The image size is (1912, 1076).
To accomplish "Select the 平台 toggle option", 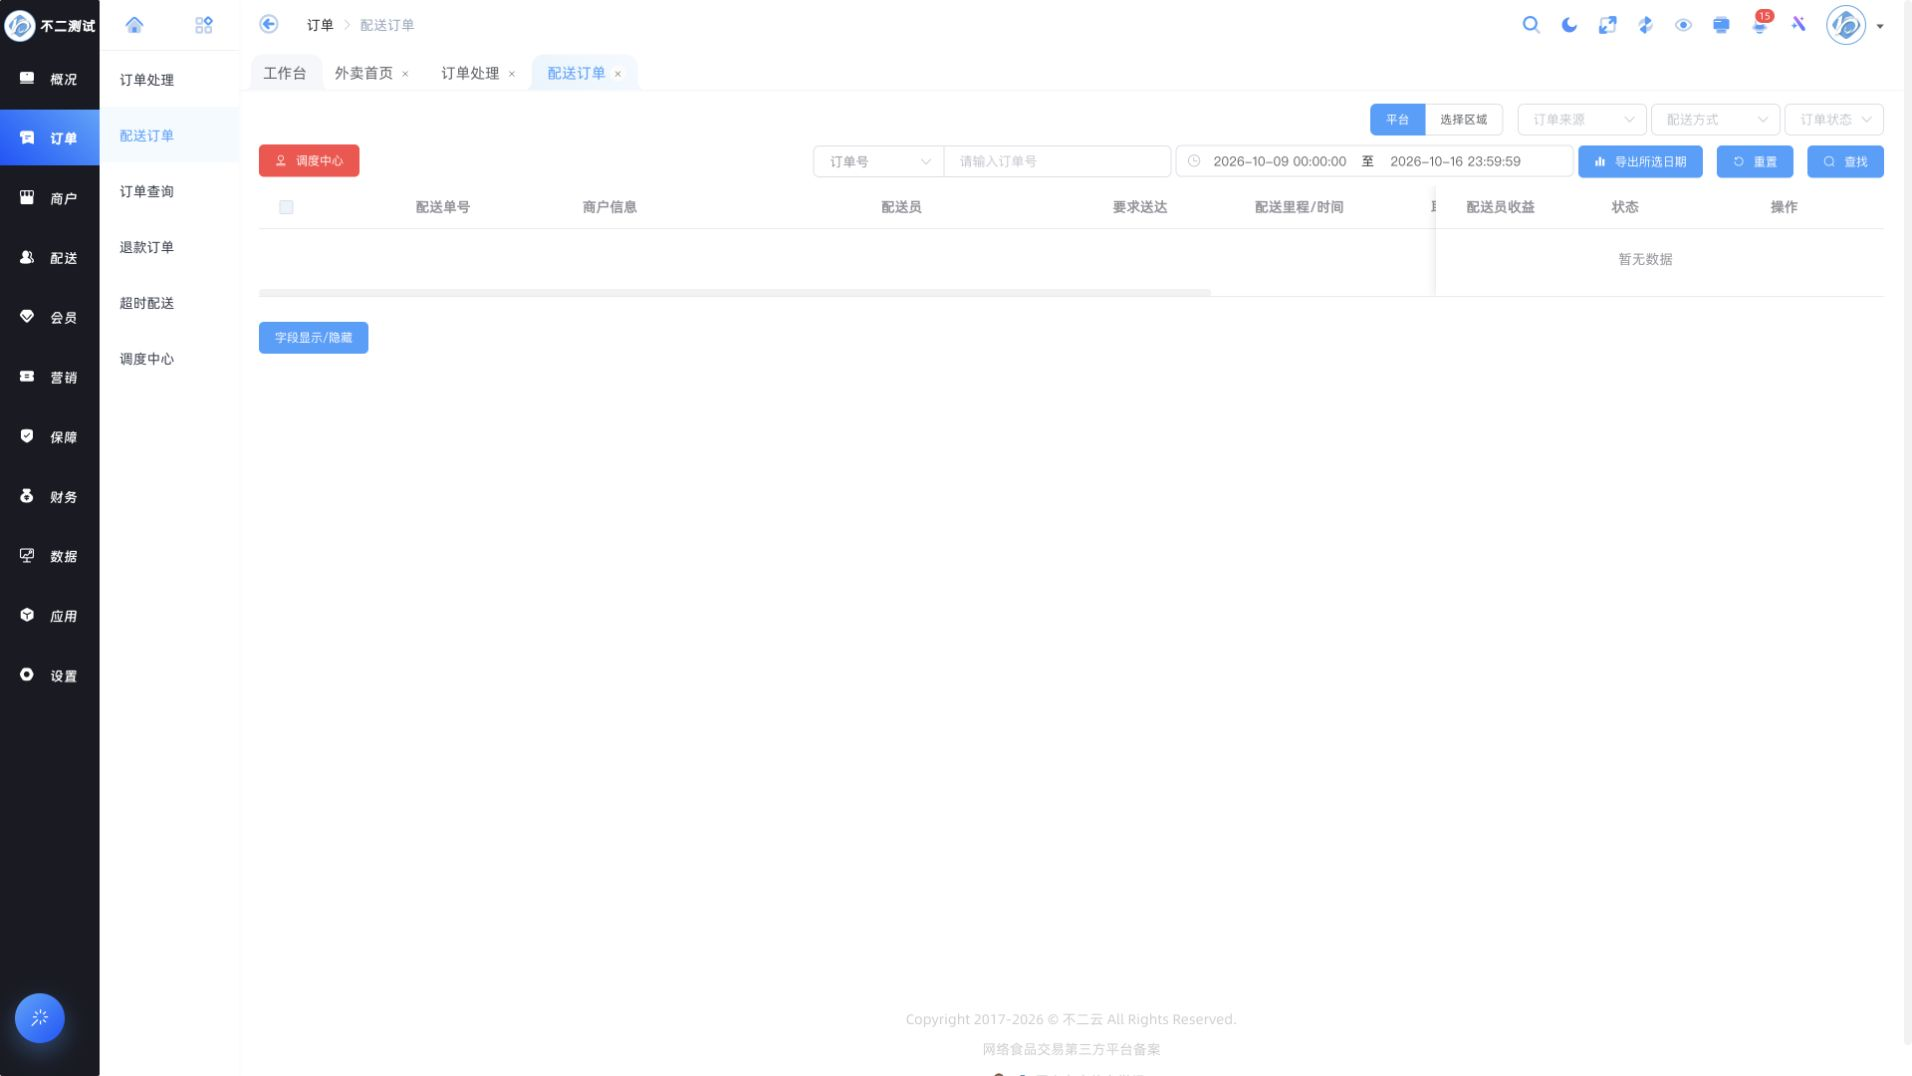I will coord(1397,119).
